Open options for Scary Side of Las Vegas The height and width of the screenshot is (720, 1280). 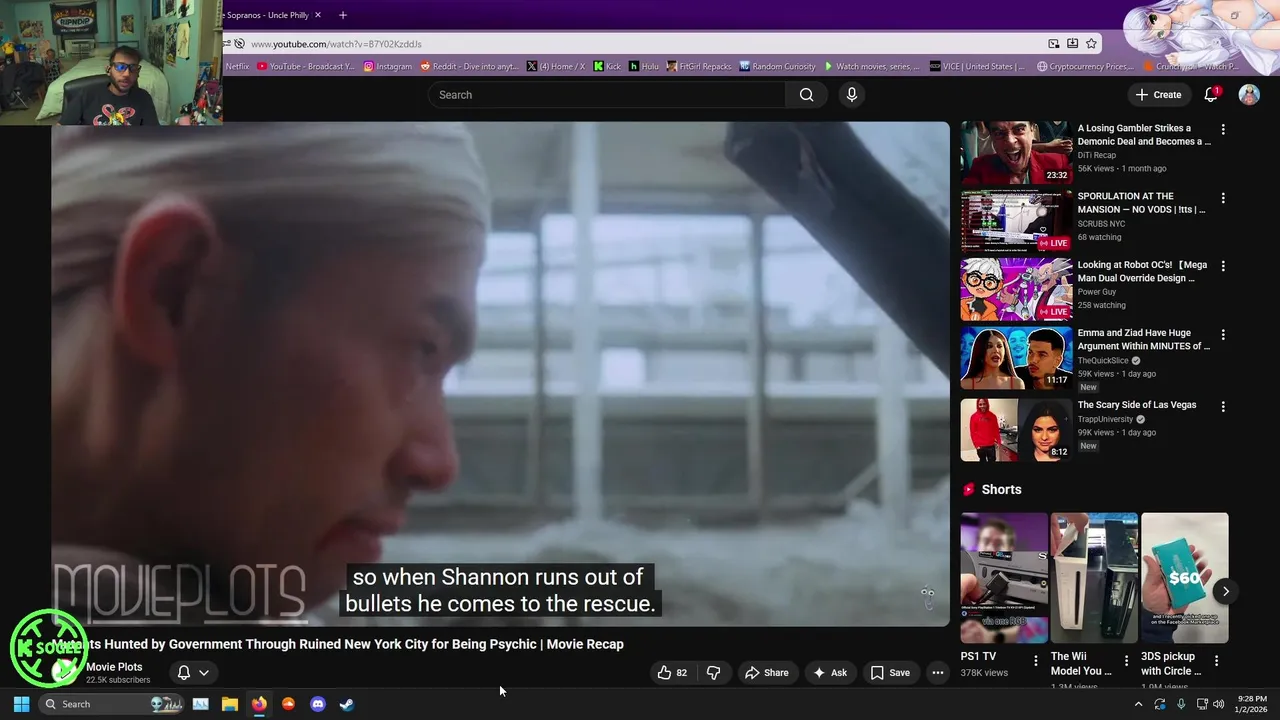[x=1222, y=406]
